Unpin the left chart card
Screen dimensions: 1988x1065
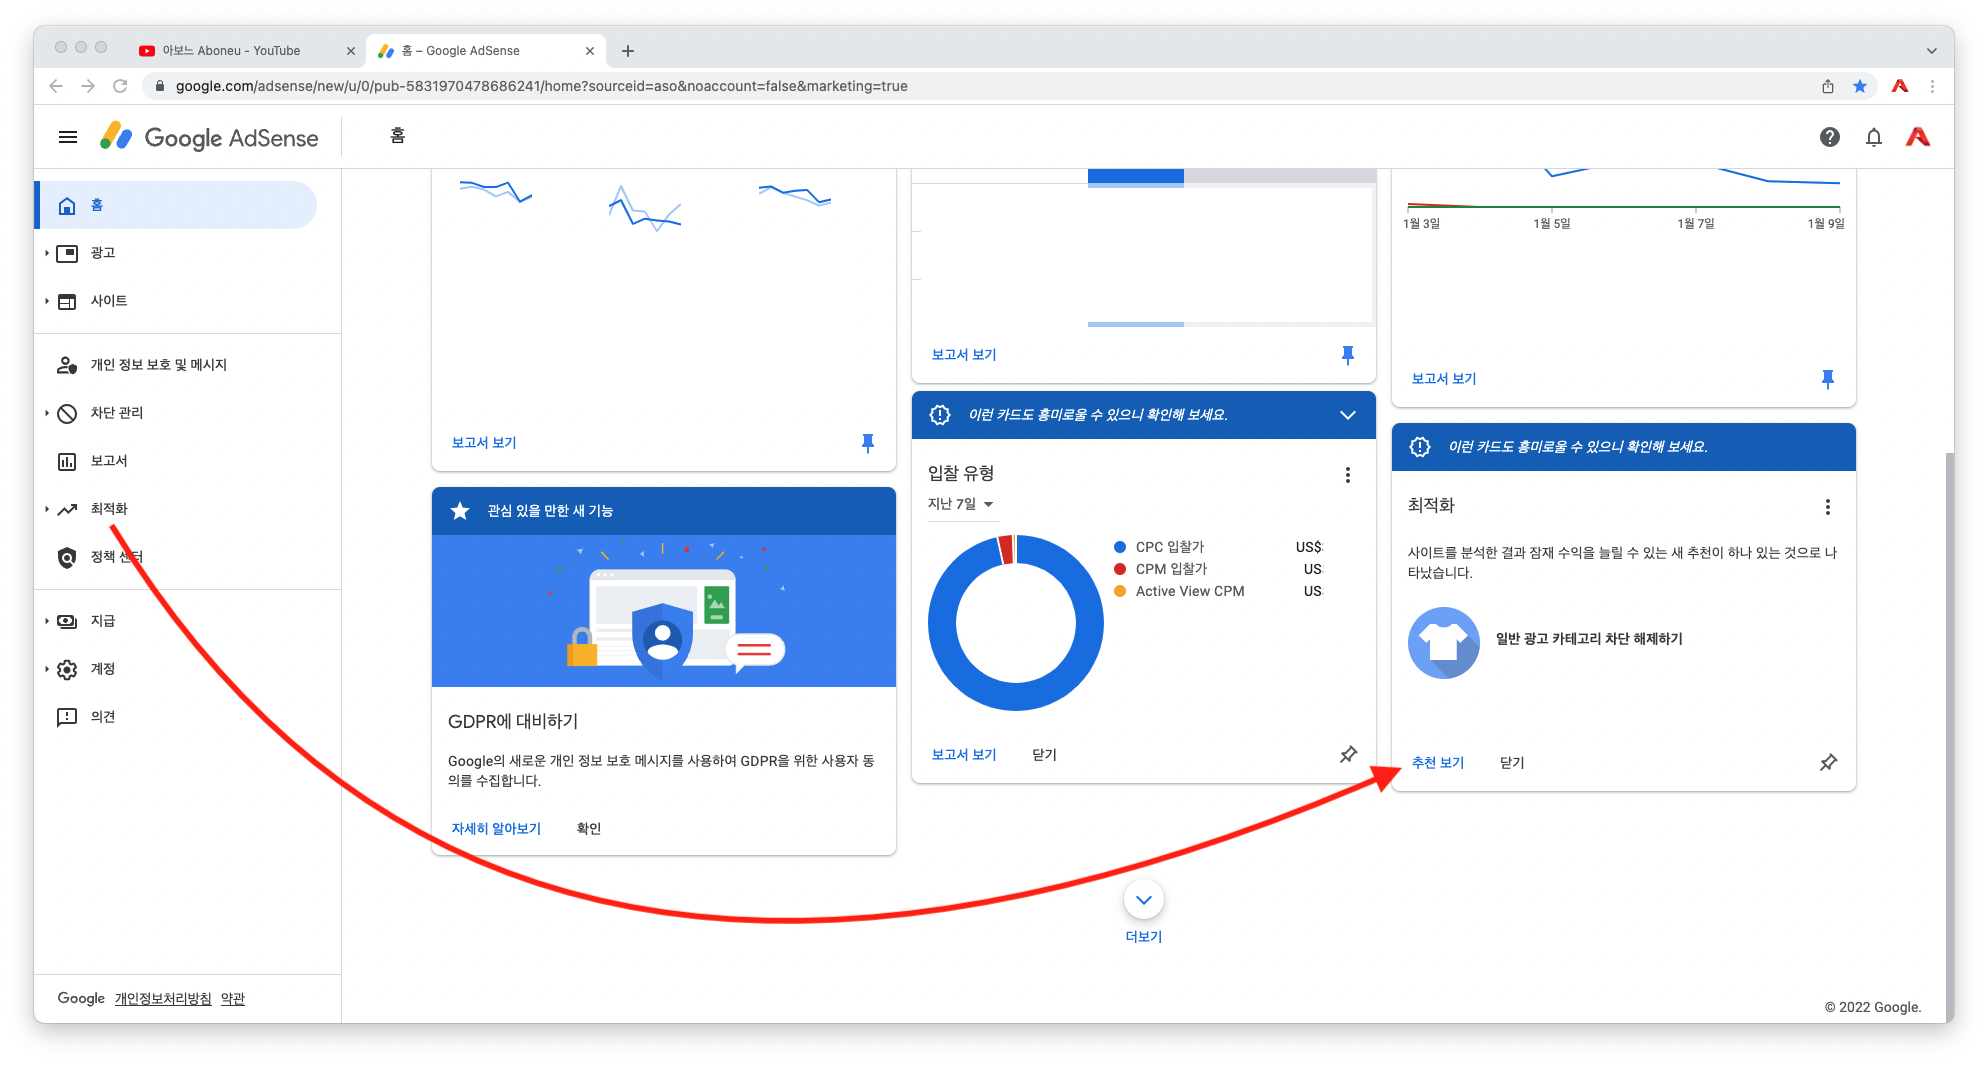[x=868, y=443]
